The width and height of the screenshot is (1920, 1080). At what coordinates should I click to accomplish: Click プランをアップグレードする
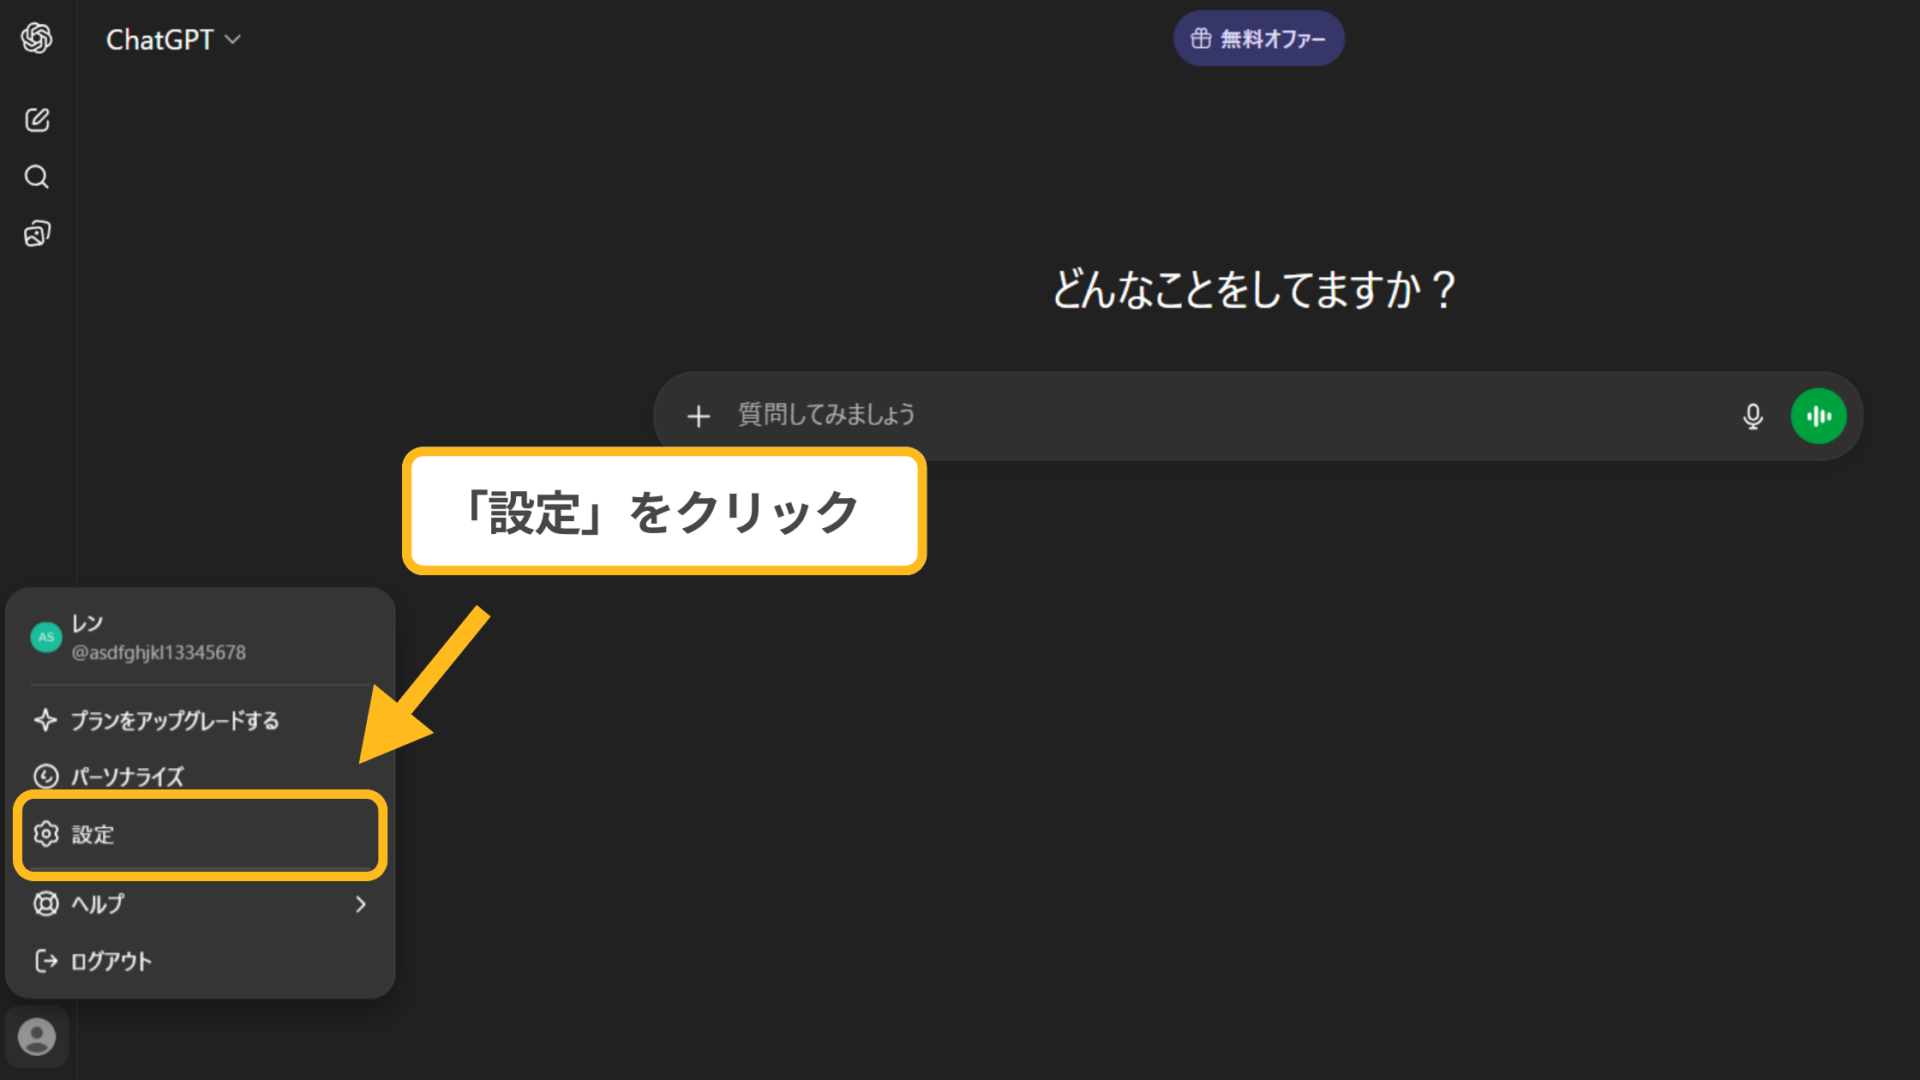tap(173, 720)
